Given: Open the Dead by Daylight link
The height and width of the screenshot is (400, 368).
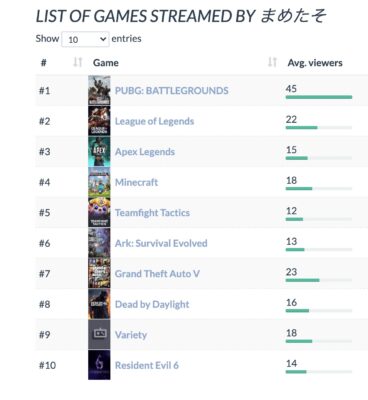Looking at the screenshot, I should click(152, 304).
